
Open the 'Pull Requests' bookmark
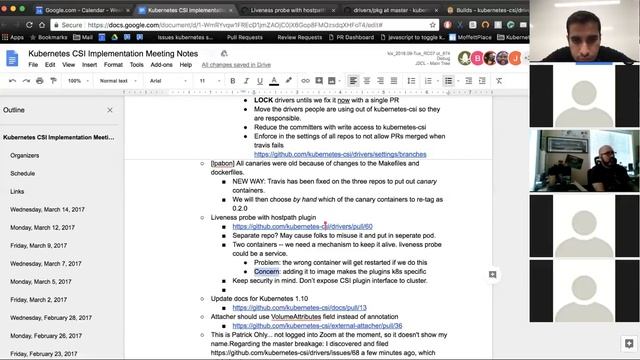click(244, 37)
